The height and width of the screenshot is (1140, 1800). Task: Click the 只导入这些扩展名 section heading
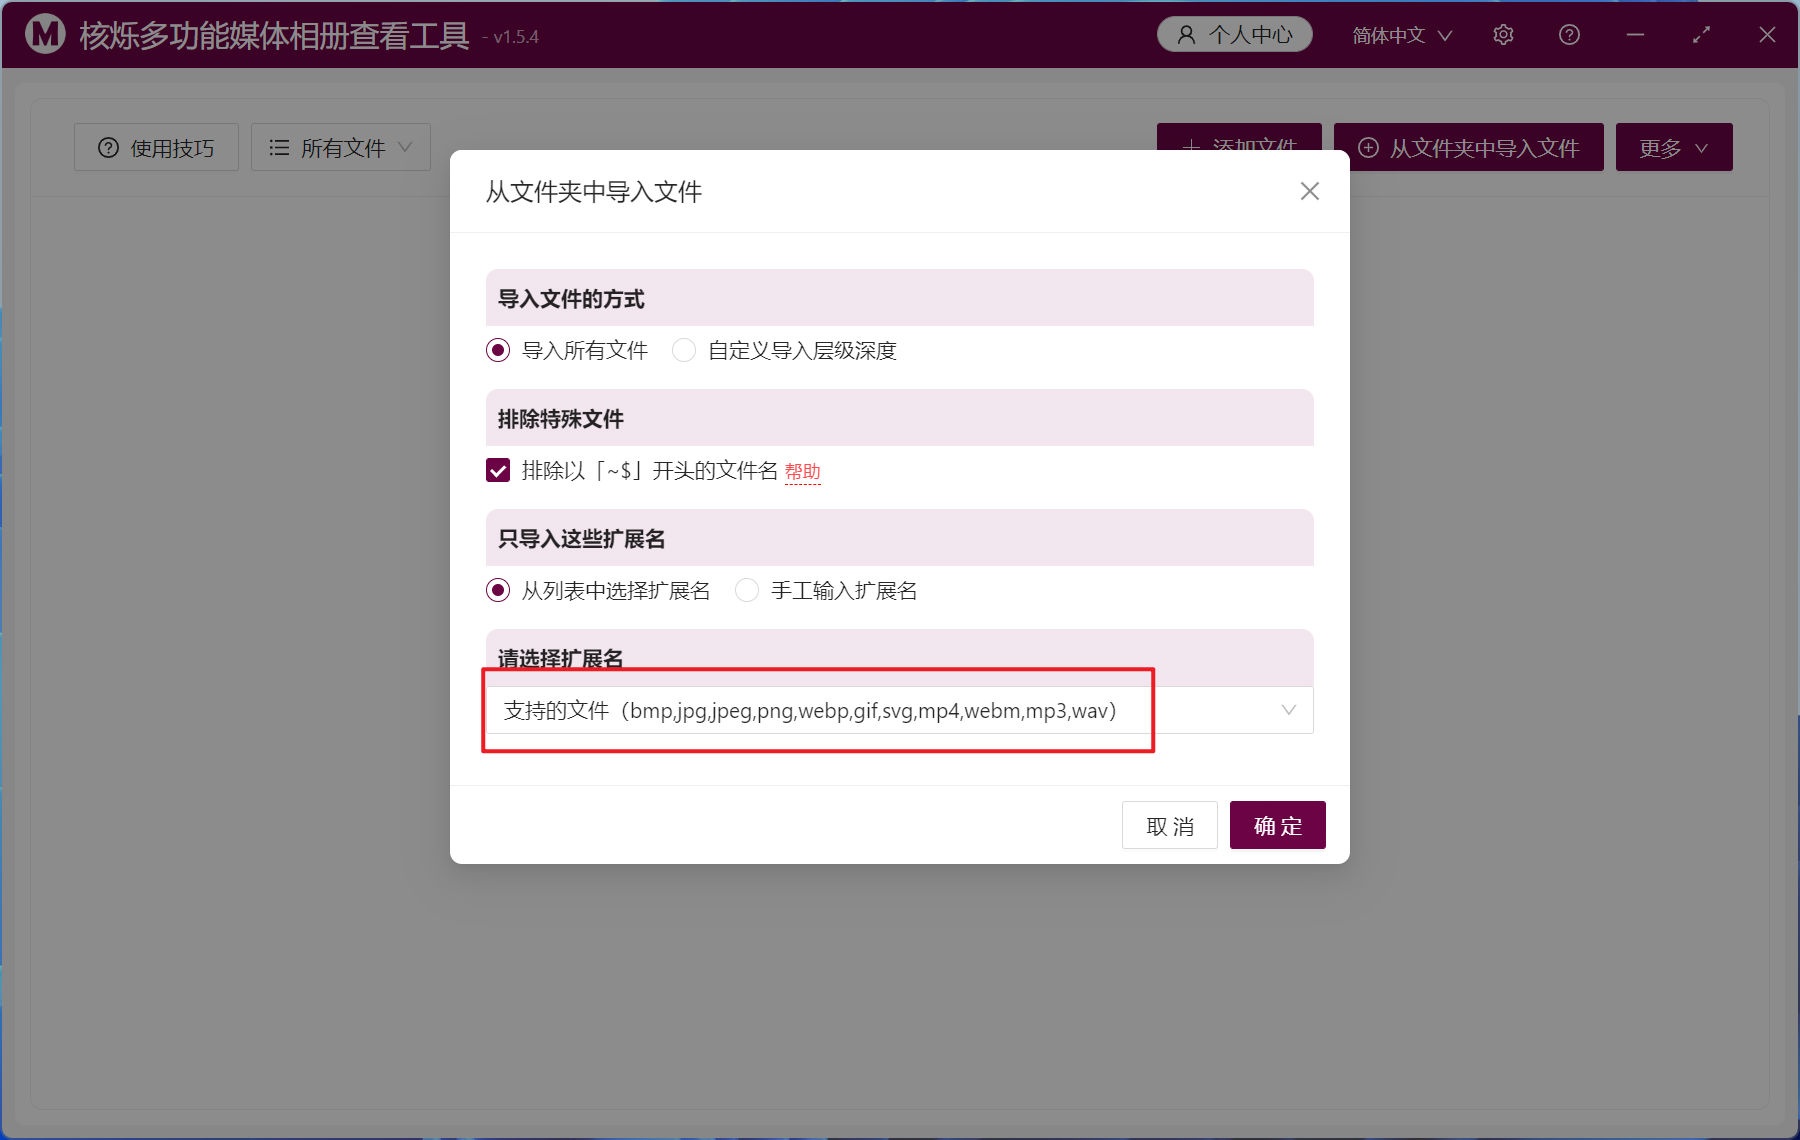point(582,539)
